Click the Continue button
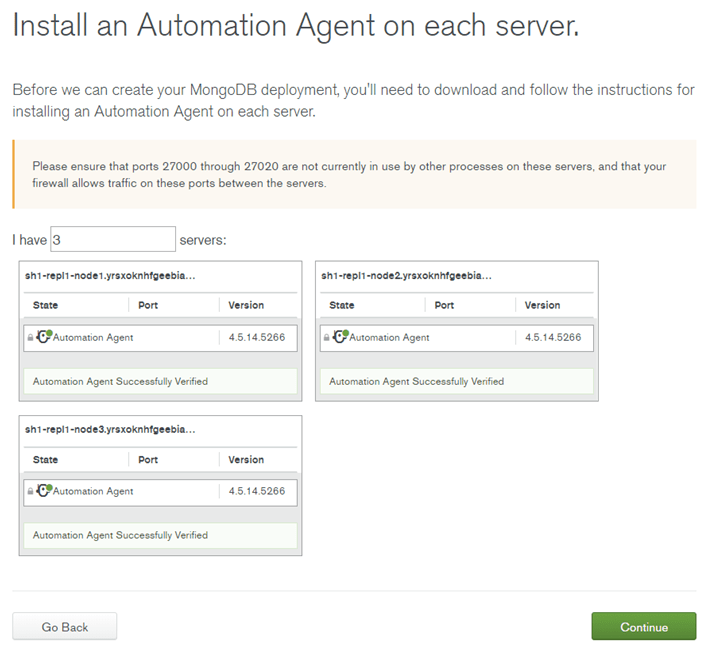Screen dimensions: 703x650 click(644, 626)
